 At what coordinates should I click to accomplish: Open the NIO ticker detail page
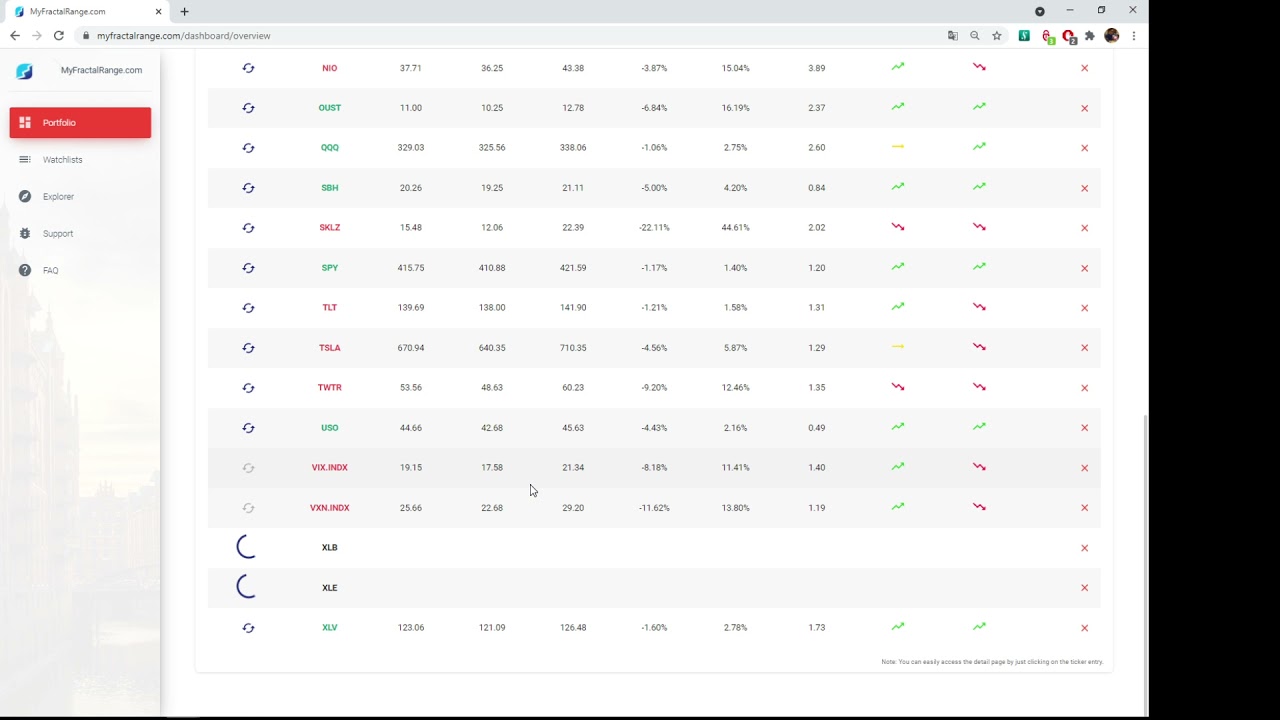tap(329, 68)
